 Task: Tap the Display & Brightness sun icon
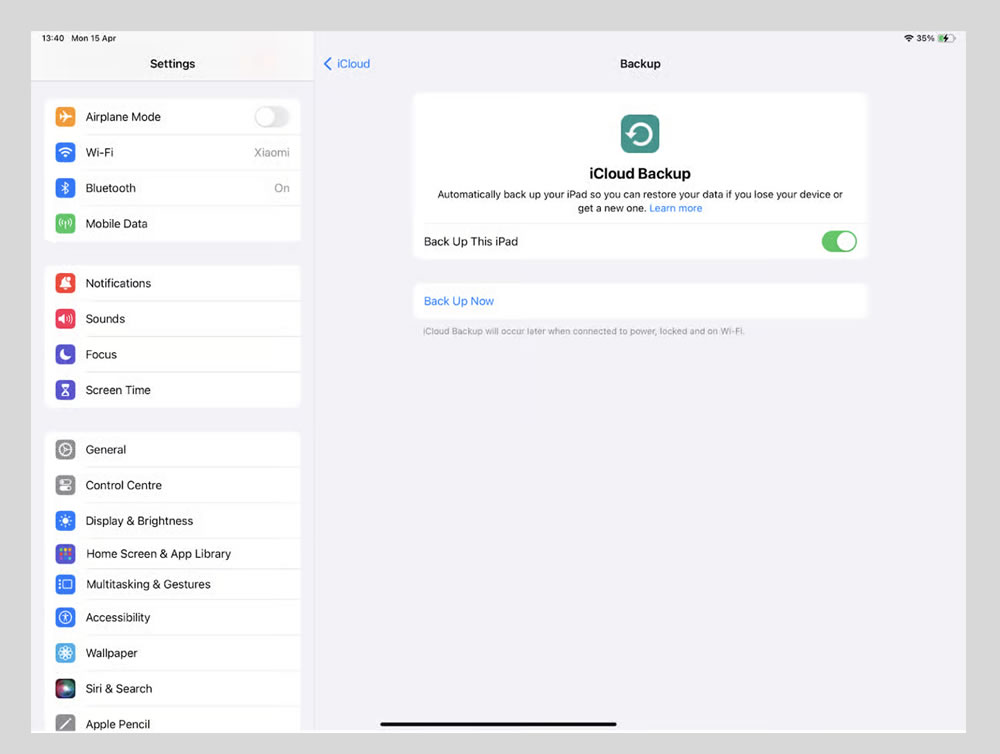pos(65,521)
